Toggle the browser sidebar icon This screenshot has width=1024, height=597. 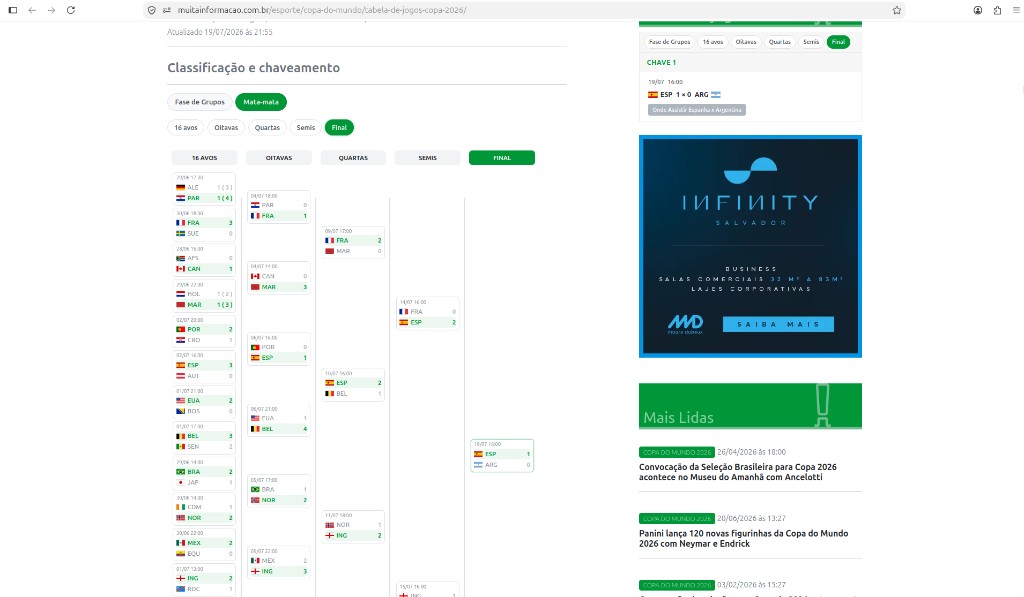click(x=12, y=10)
